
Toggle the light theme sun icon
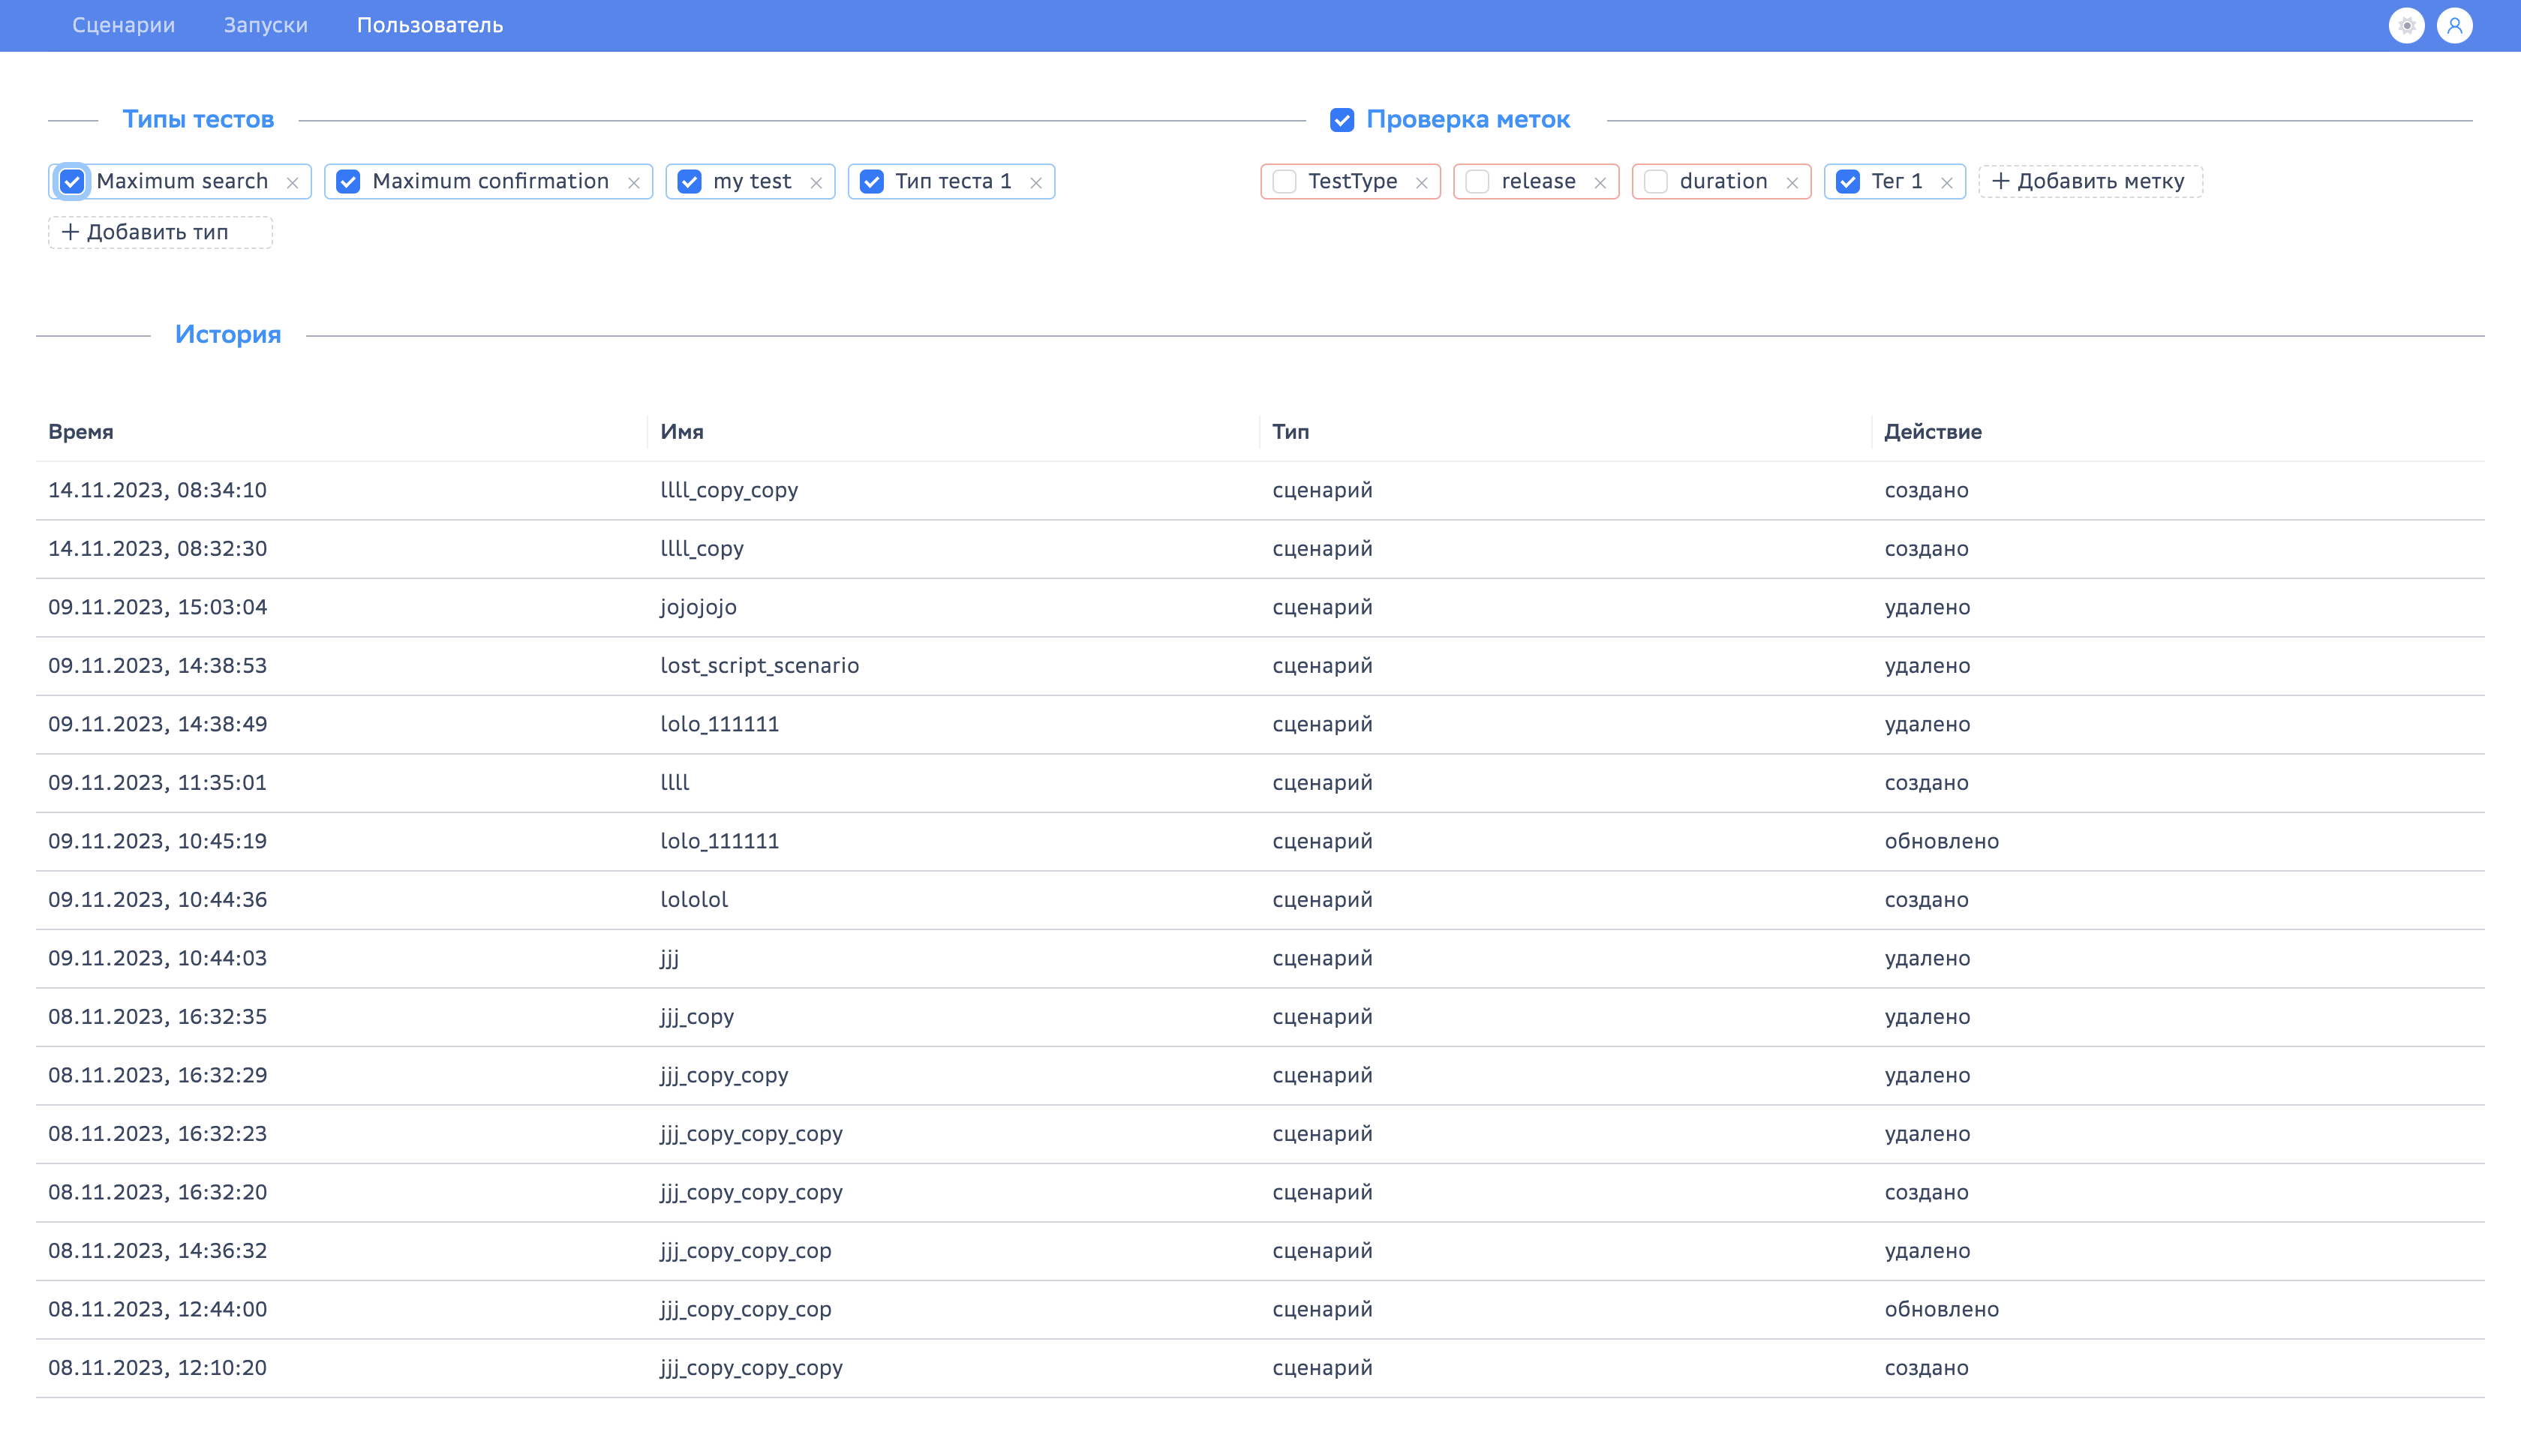[2406, 26]
